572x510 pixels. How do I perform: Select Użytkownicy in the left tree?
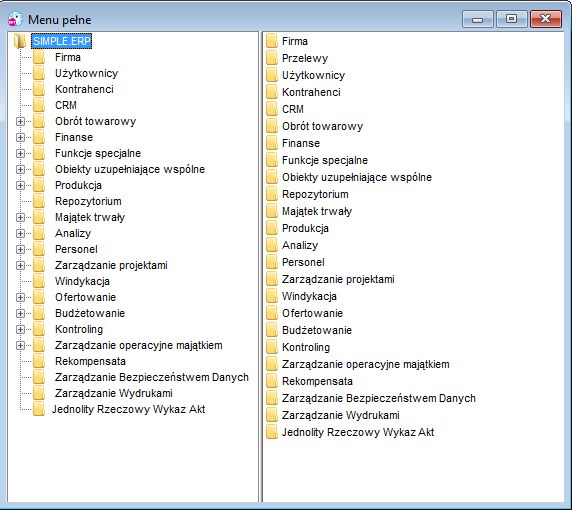tap(86, 73)
